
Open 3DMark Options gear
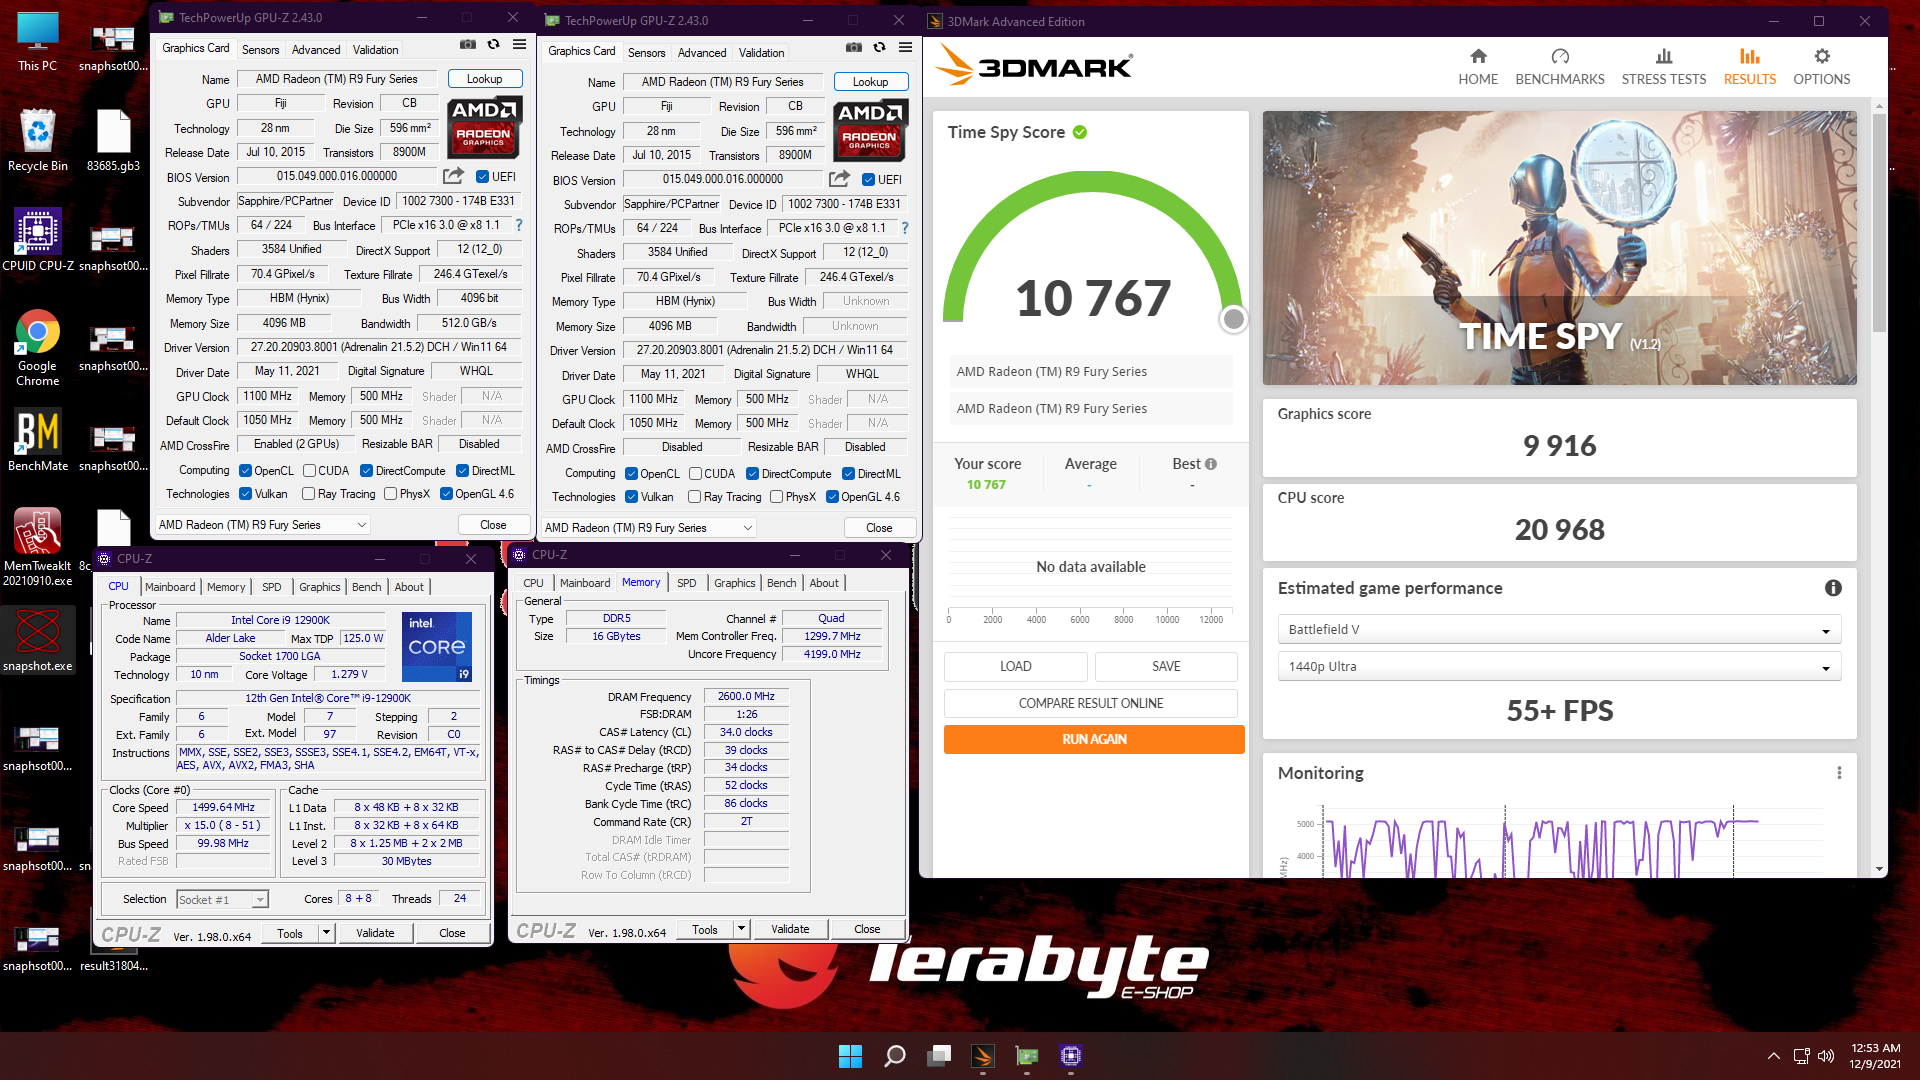coord(1821,67)
